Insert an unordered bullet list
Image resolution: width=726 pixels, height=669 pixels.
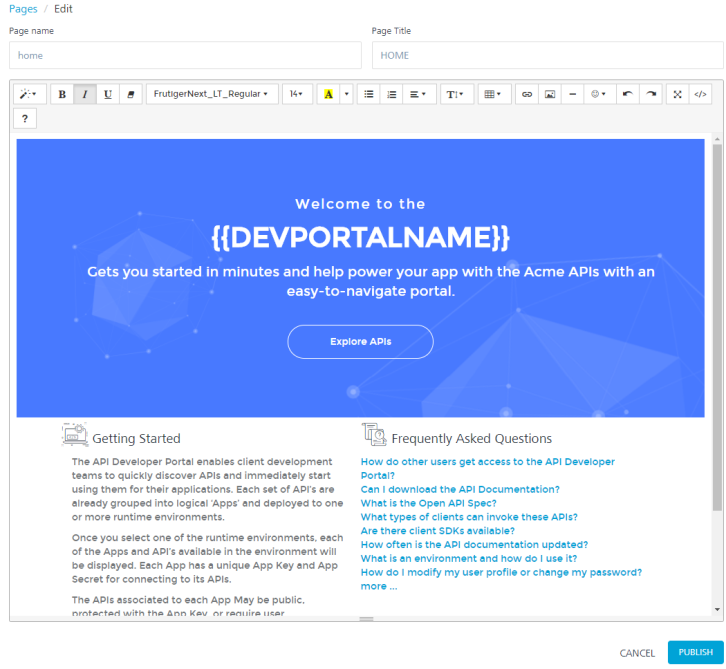(x=369, y=94)
